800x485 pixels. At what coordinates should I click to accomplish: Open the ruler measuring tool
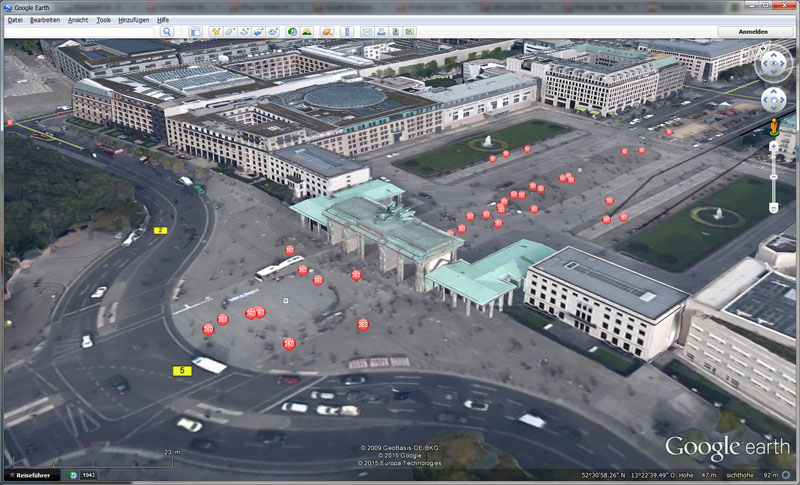[x=347, y=32]
